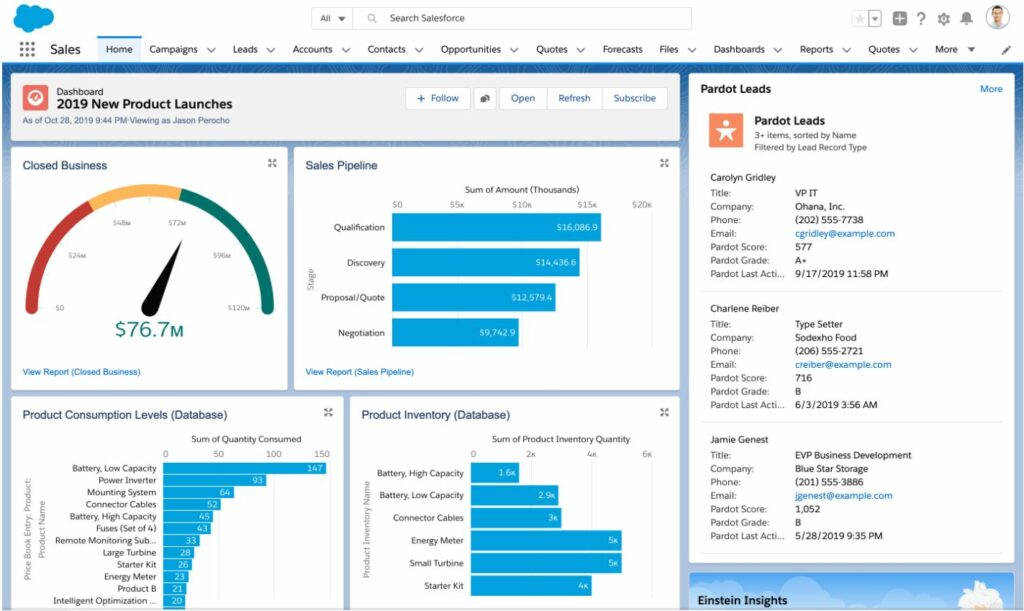This screenshot has height=611, width=1024.
Task: Click the dashboard feed icon beside Follow
Action: (x=485, y=98)
